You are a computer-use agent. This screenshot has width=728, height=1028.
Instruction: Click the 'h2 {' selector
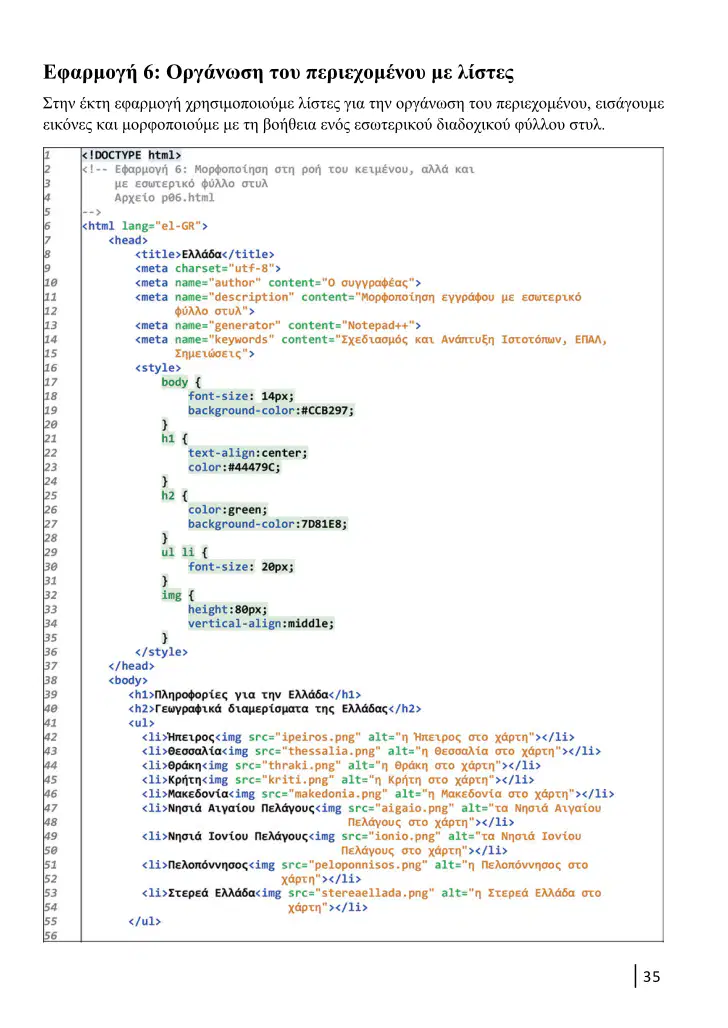(x=174, y=496)
